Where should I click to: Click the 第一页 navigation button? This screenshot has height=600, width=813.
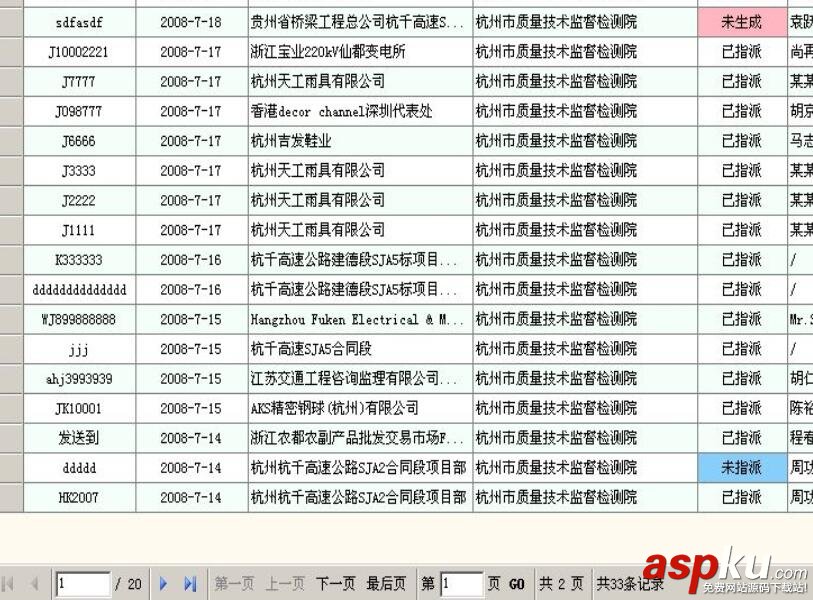pos(232,583)
